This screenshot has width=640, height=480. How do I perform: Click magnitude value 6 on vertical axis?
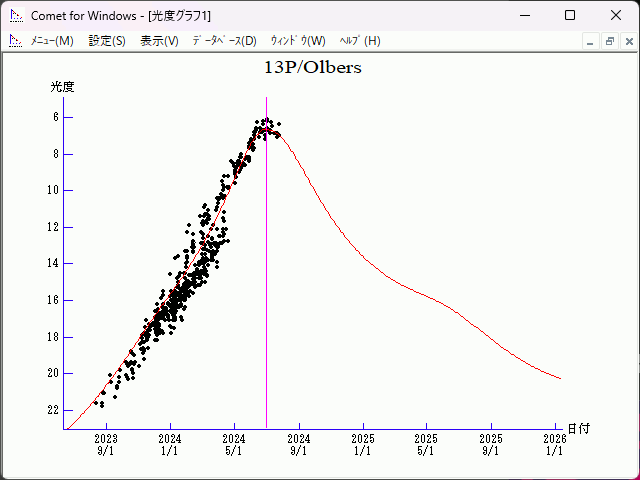pyautogui.click(x=56, y=117)
